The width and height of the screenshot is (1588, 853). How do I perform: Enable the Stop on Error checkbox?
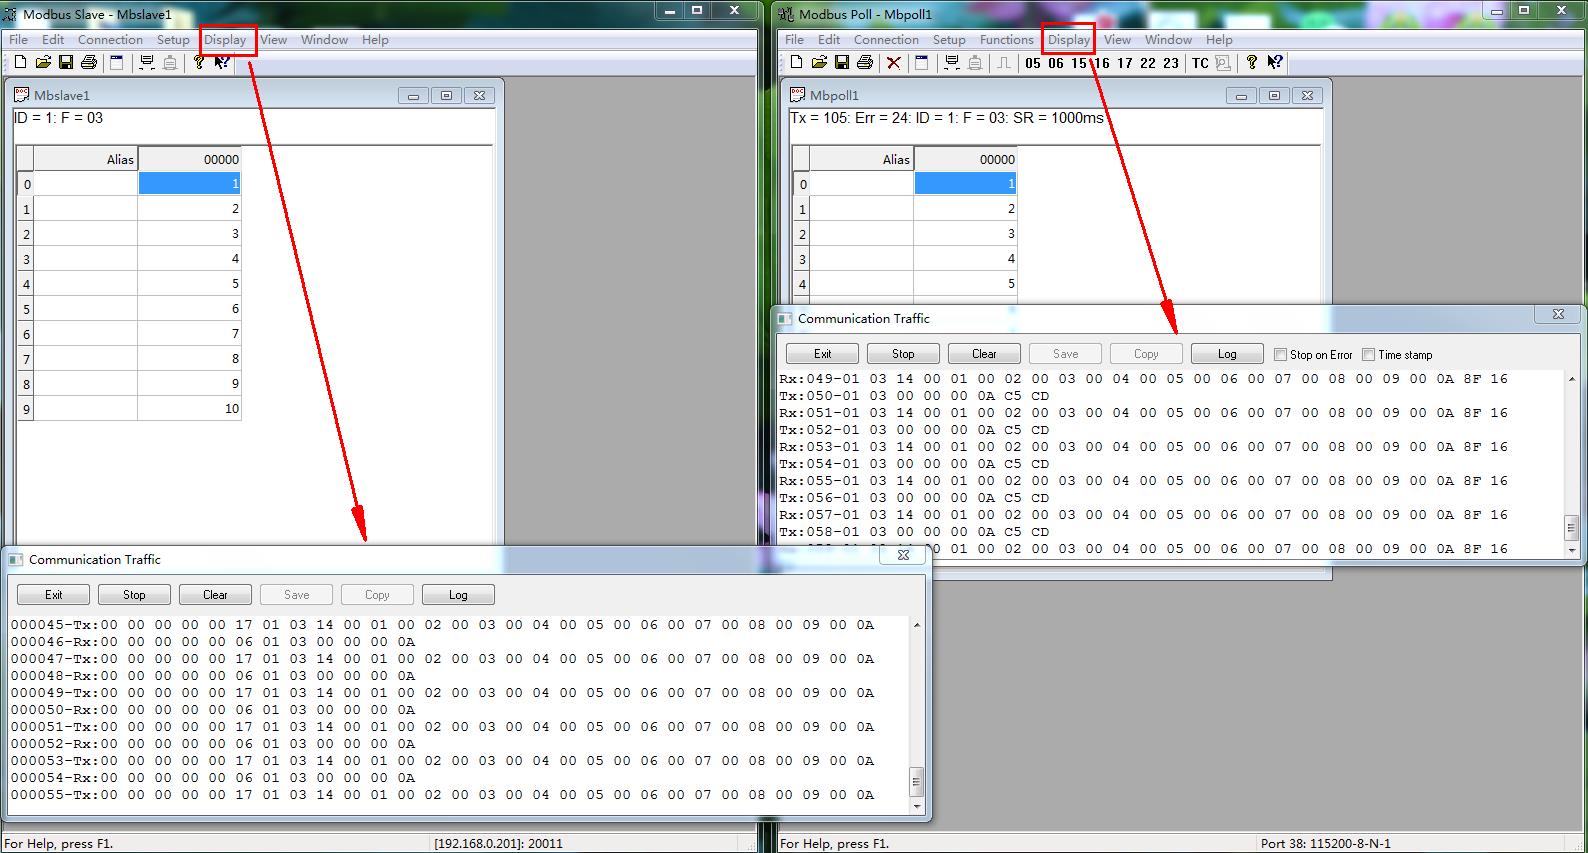pos(1280,355)
